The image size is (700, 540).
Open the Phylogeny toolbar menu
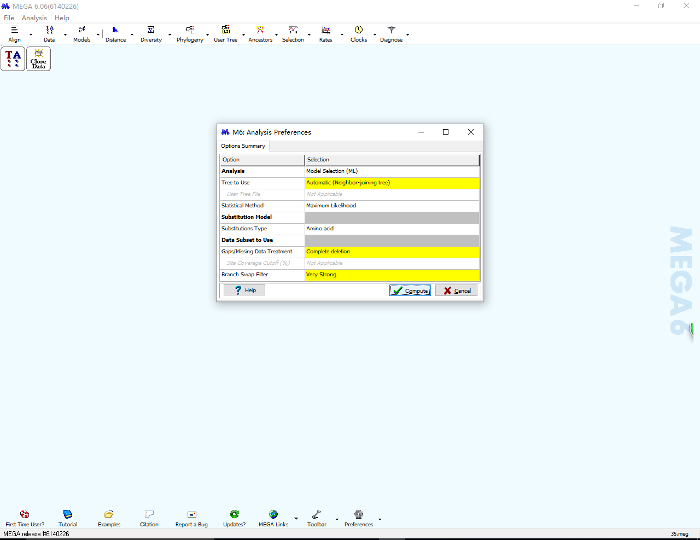point(189,33)
